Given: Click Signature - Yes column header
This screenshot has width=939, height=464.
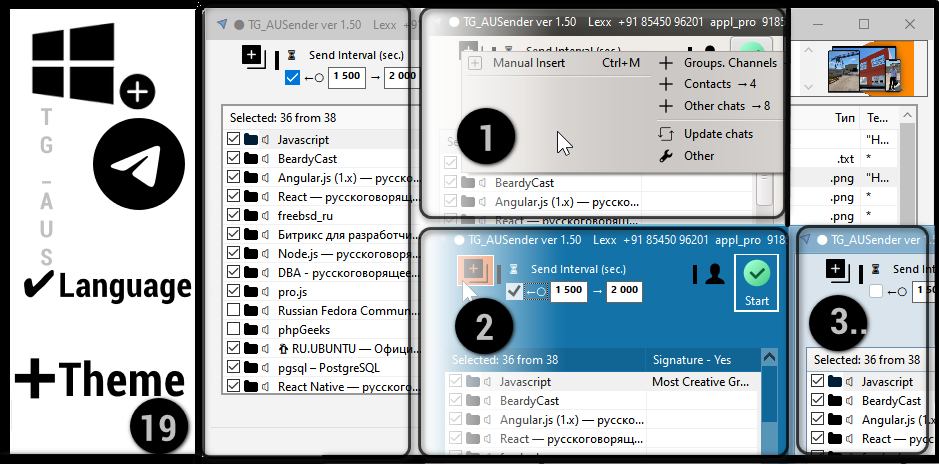Looking at the screenshot, I should (702, 360).
